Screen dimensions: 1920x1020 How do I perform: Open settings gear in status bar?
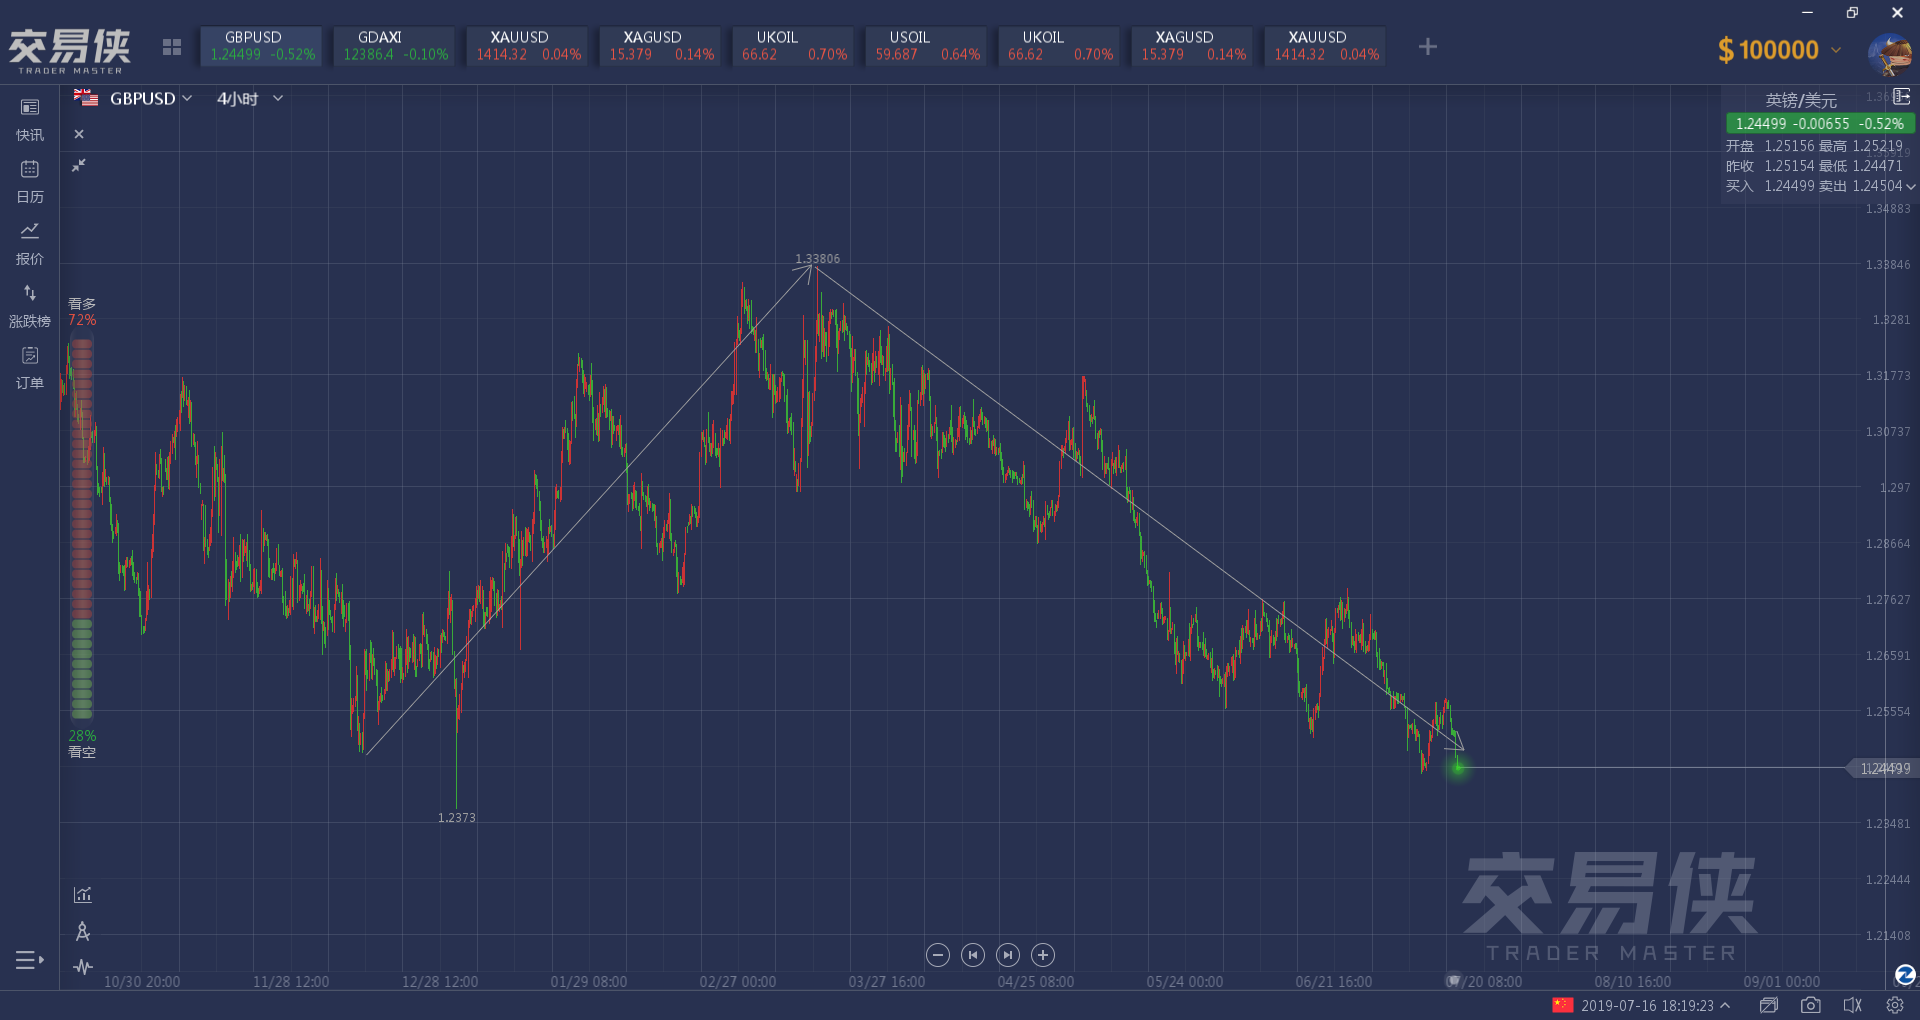click(x=1894, y=1005)
